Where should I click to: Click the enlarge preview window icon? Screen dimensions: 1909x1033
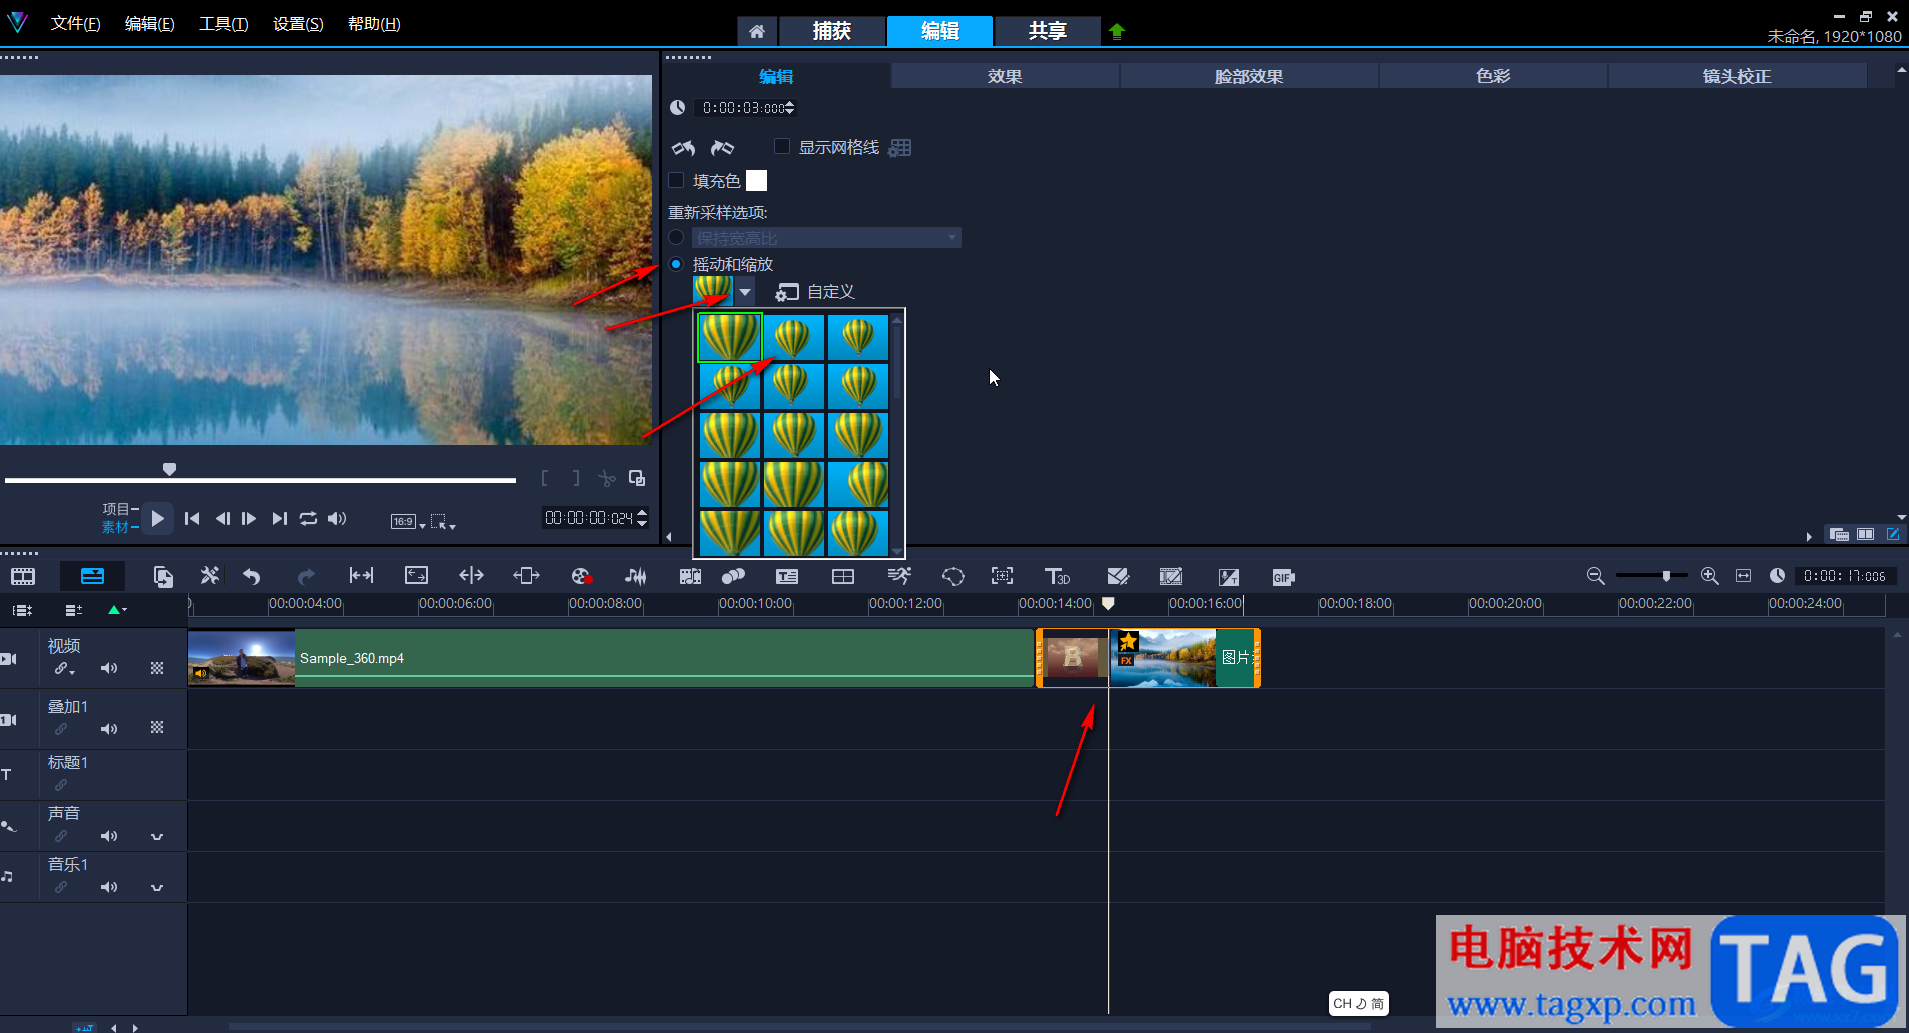637,478
